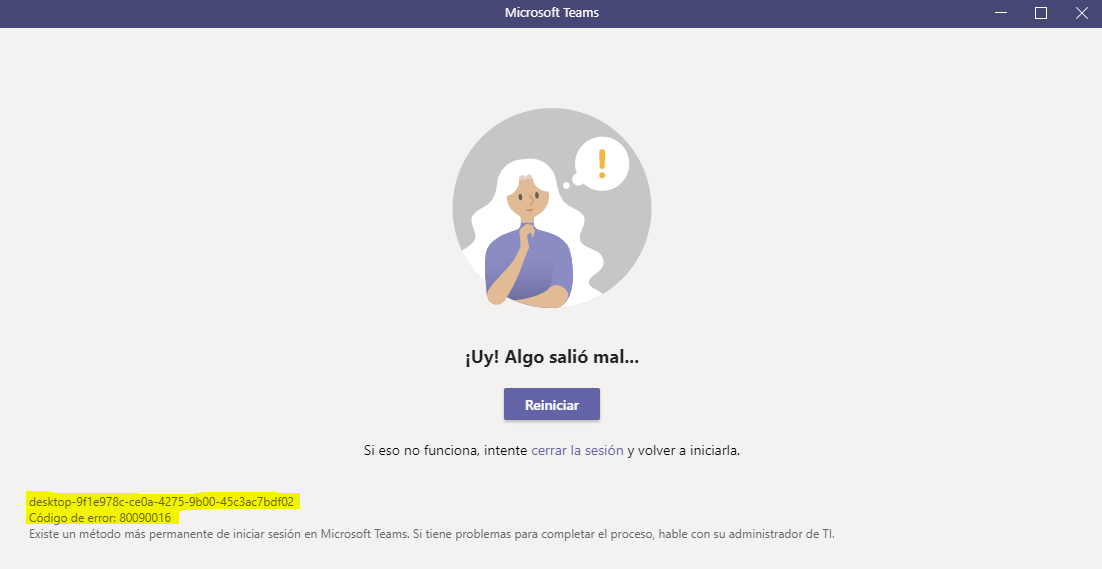Click the 'y volver a iniciarla.' text
Image resolution: width=1102 pixels, height=569 pixels.
click(x=684, y=450)
